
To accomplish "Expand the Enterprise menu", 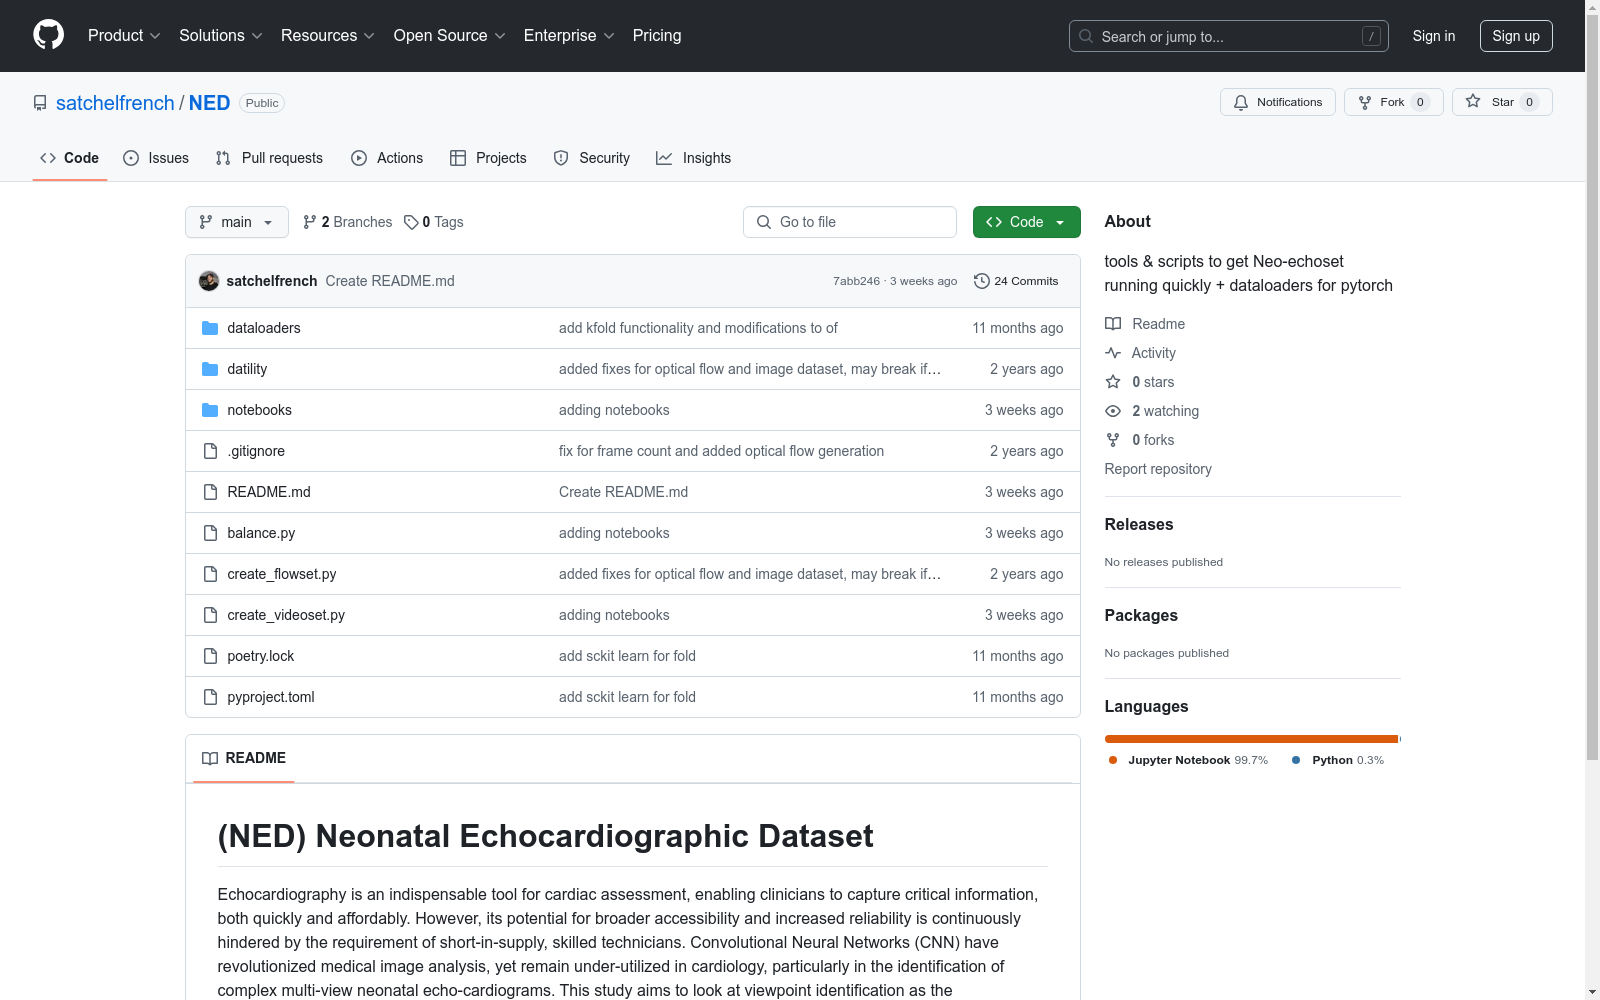I will 569,36.
